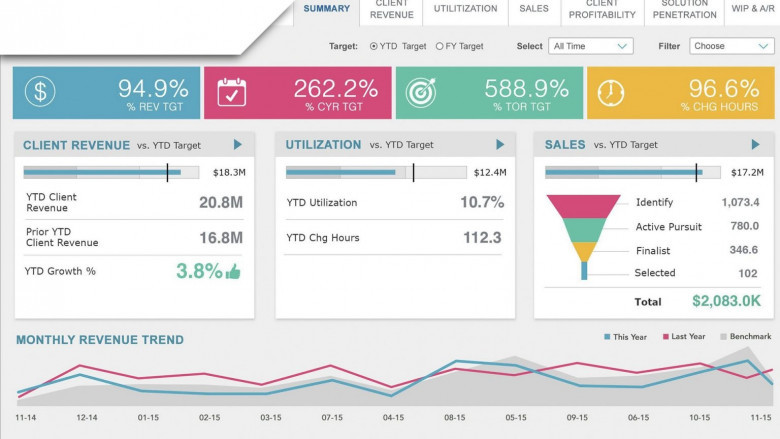The height and width of the screenshot is (439, 780).
Task: Select the YTD Target radio button
Action: (374, 46)
